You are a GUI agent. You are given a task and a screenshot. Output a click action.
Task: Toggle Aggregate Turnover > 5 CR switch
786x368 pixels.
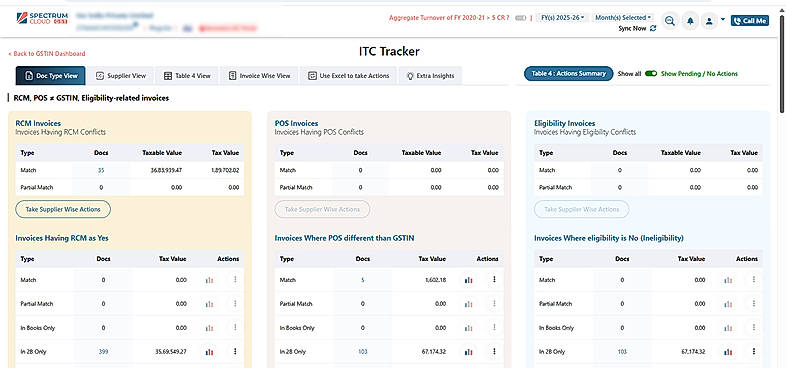click(520, 18)
